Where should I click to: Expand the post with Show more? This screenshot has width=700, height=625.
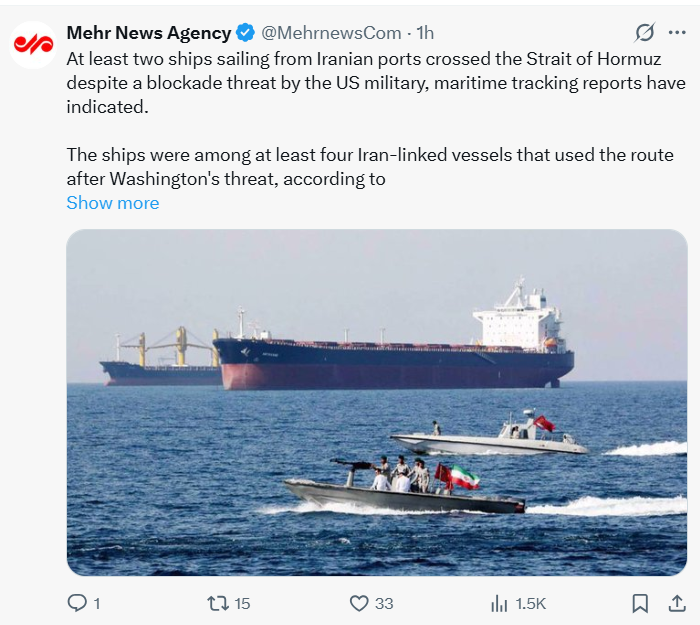pyautogui.click(x=112, y=203)
